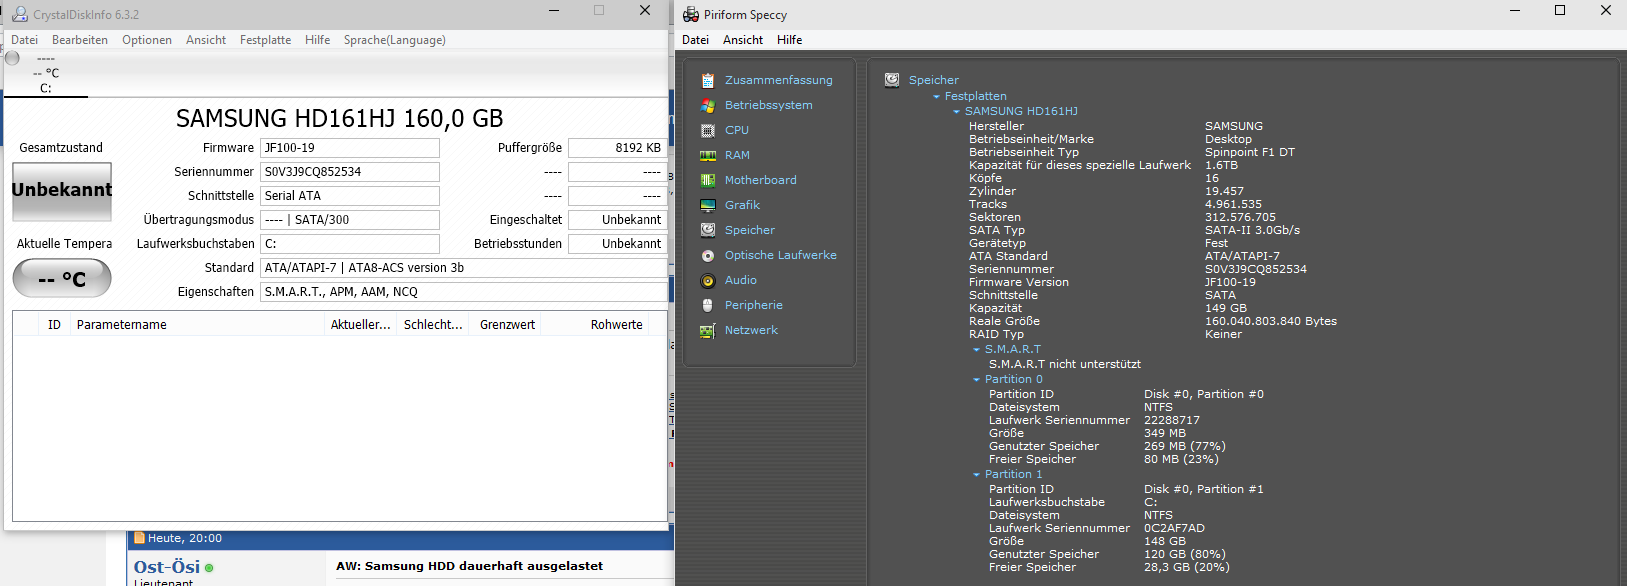Screen dimensions: 1627x586
Task: Click the RAM module icon in Speccy
Action: [x=708, y=155]
